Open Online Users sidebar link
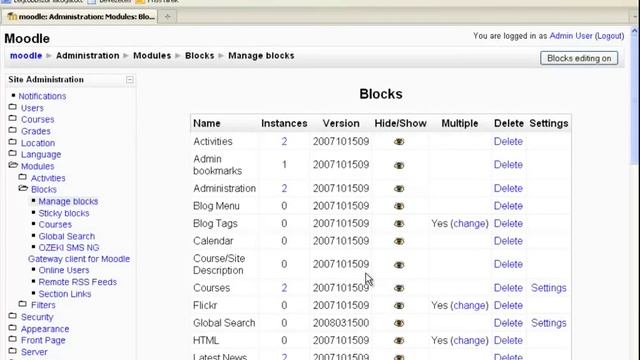The image size is (640, 360). click(64, 270)
